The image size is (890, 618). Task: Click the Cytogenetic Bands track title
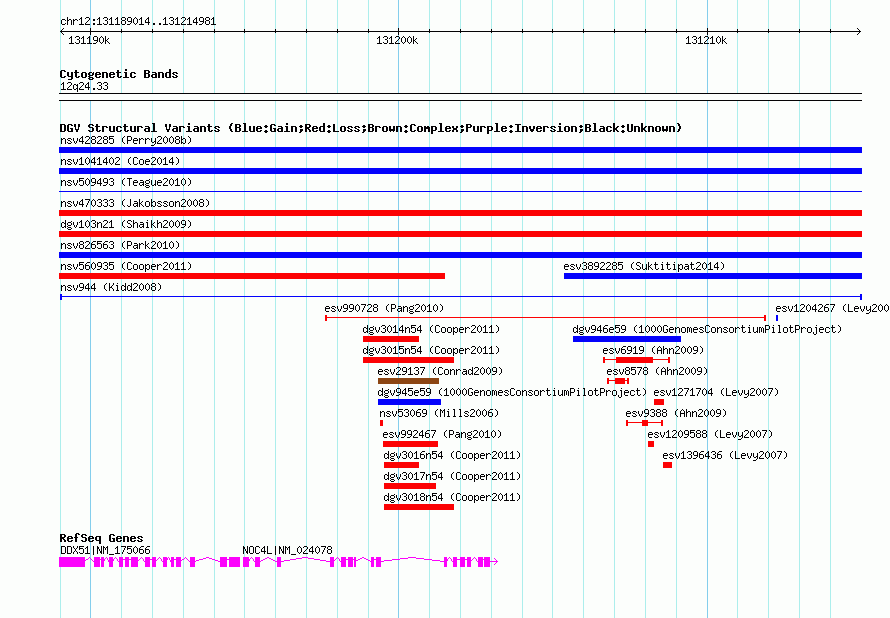coord(119,74)
